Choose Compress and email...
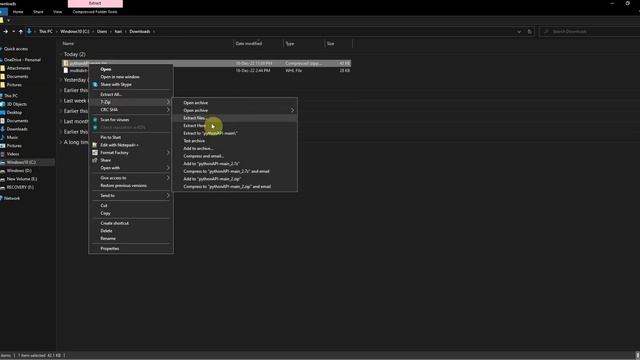The height and width of the screenshot is (360, 640). click(235, 156)
